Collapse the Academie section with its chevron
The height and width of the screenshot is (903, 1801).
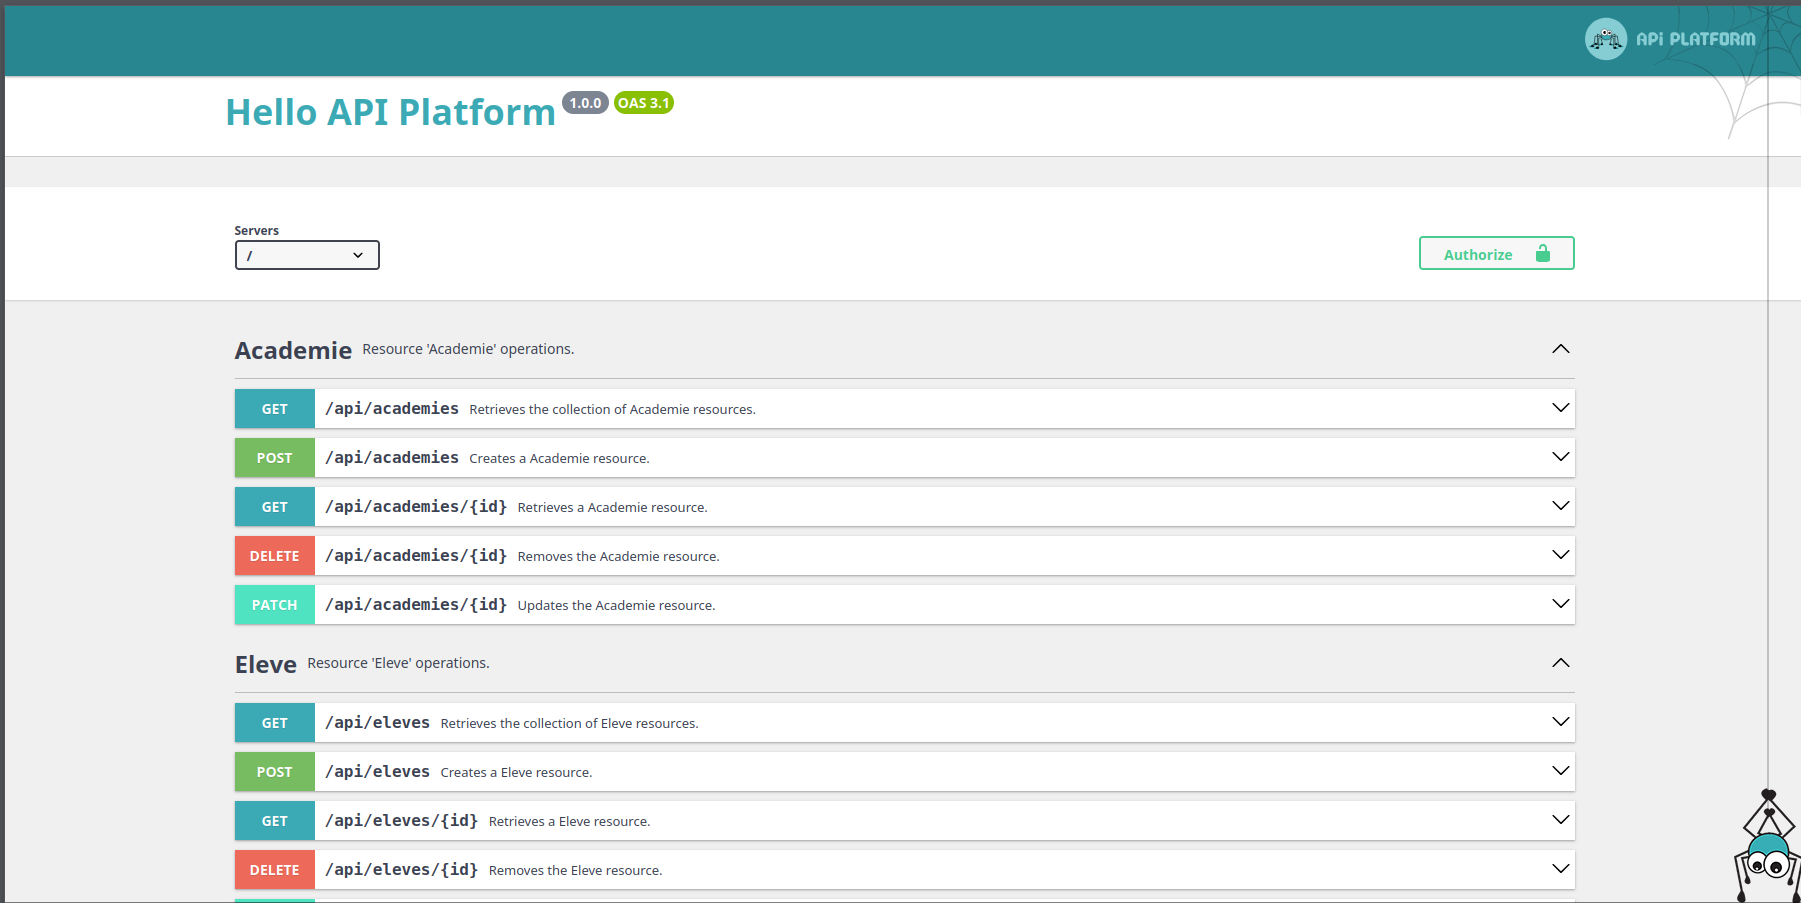click(1560, 349)
